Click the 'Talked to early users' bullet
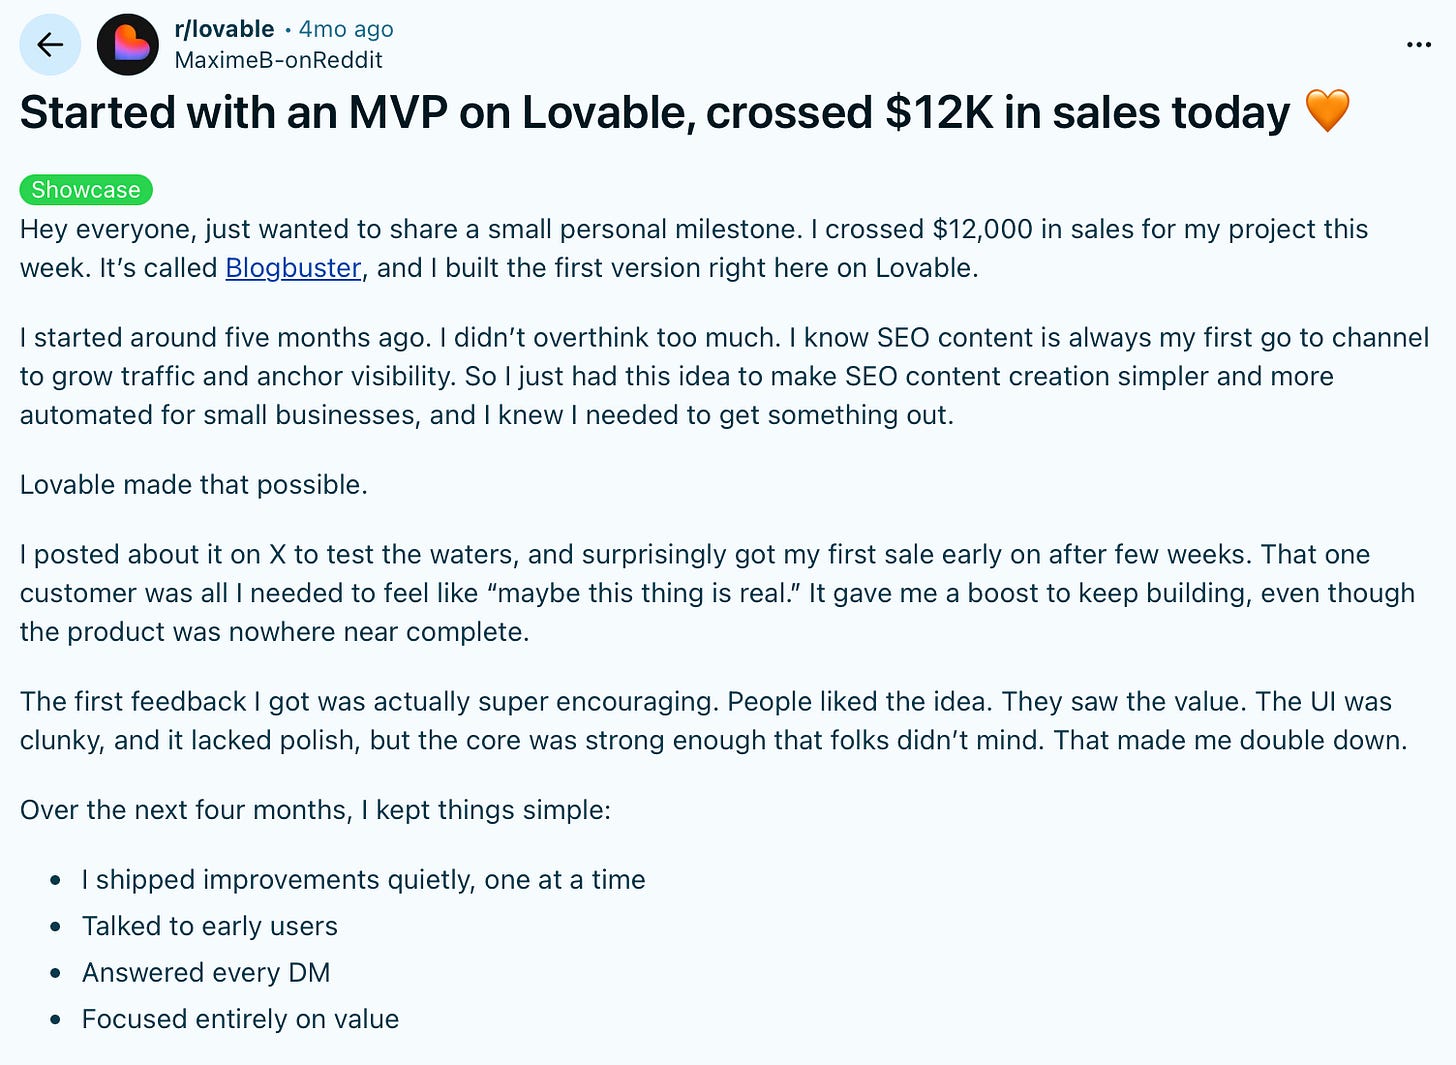This screenshot has width=1456, height=1065. (x=210, y=926)
